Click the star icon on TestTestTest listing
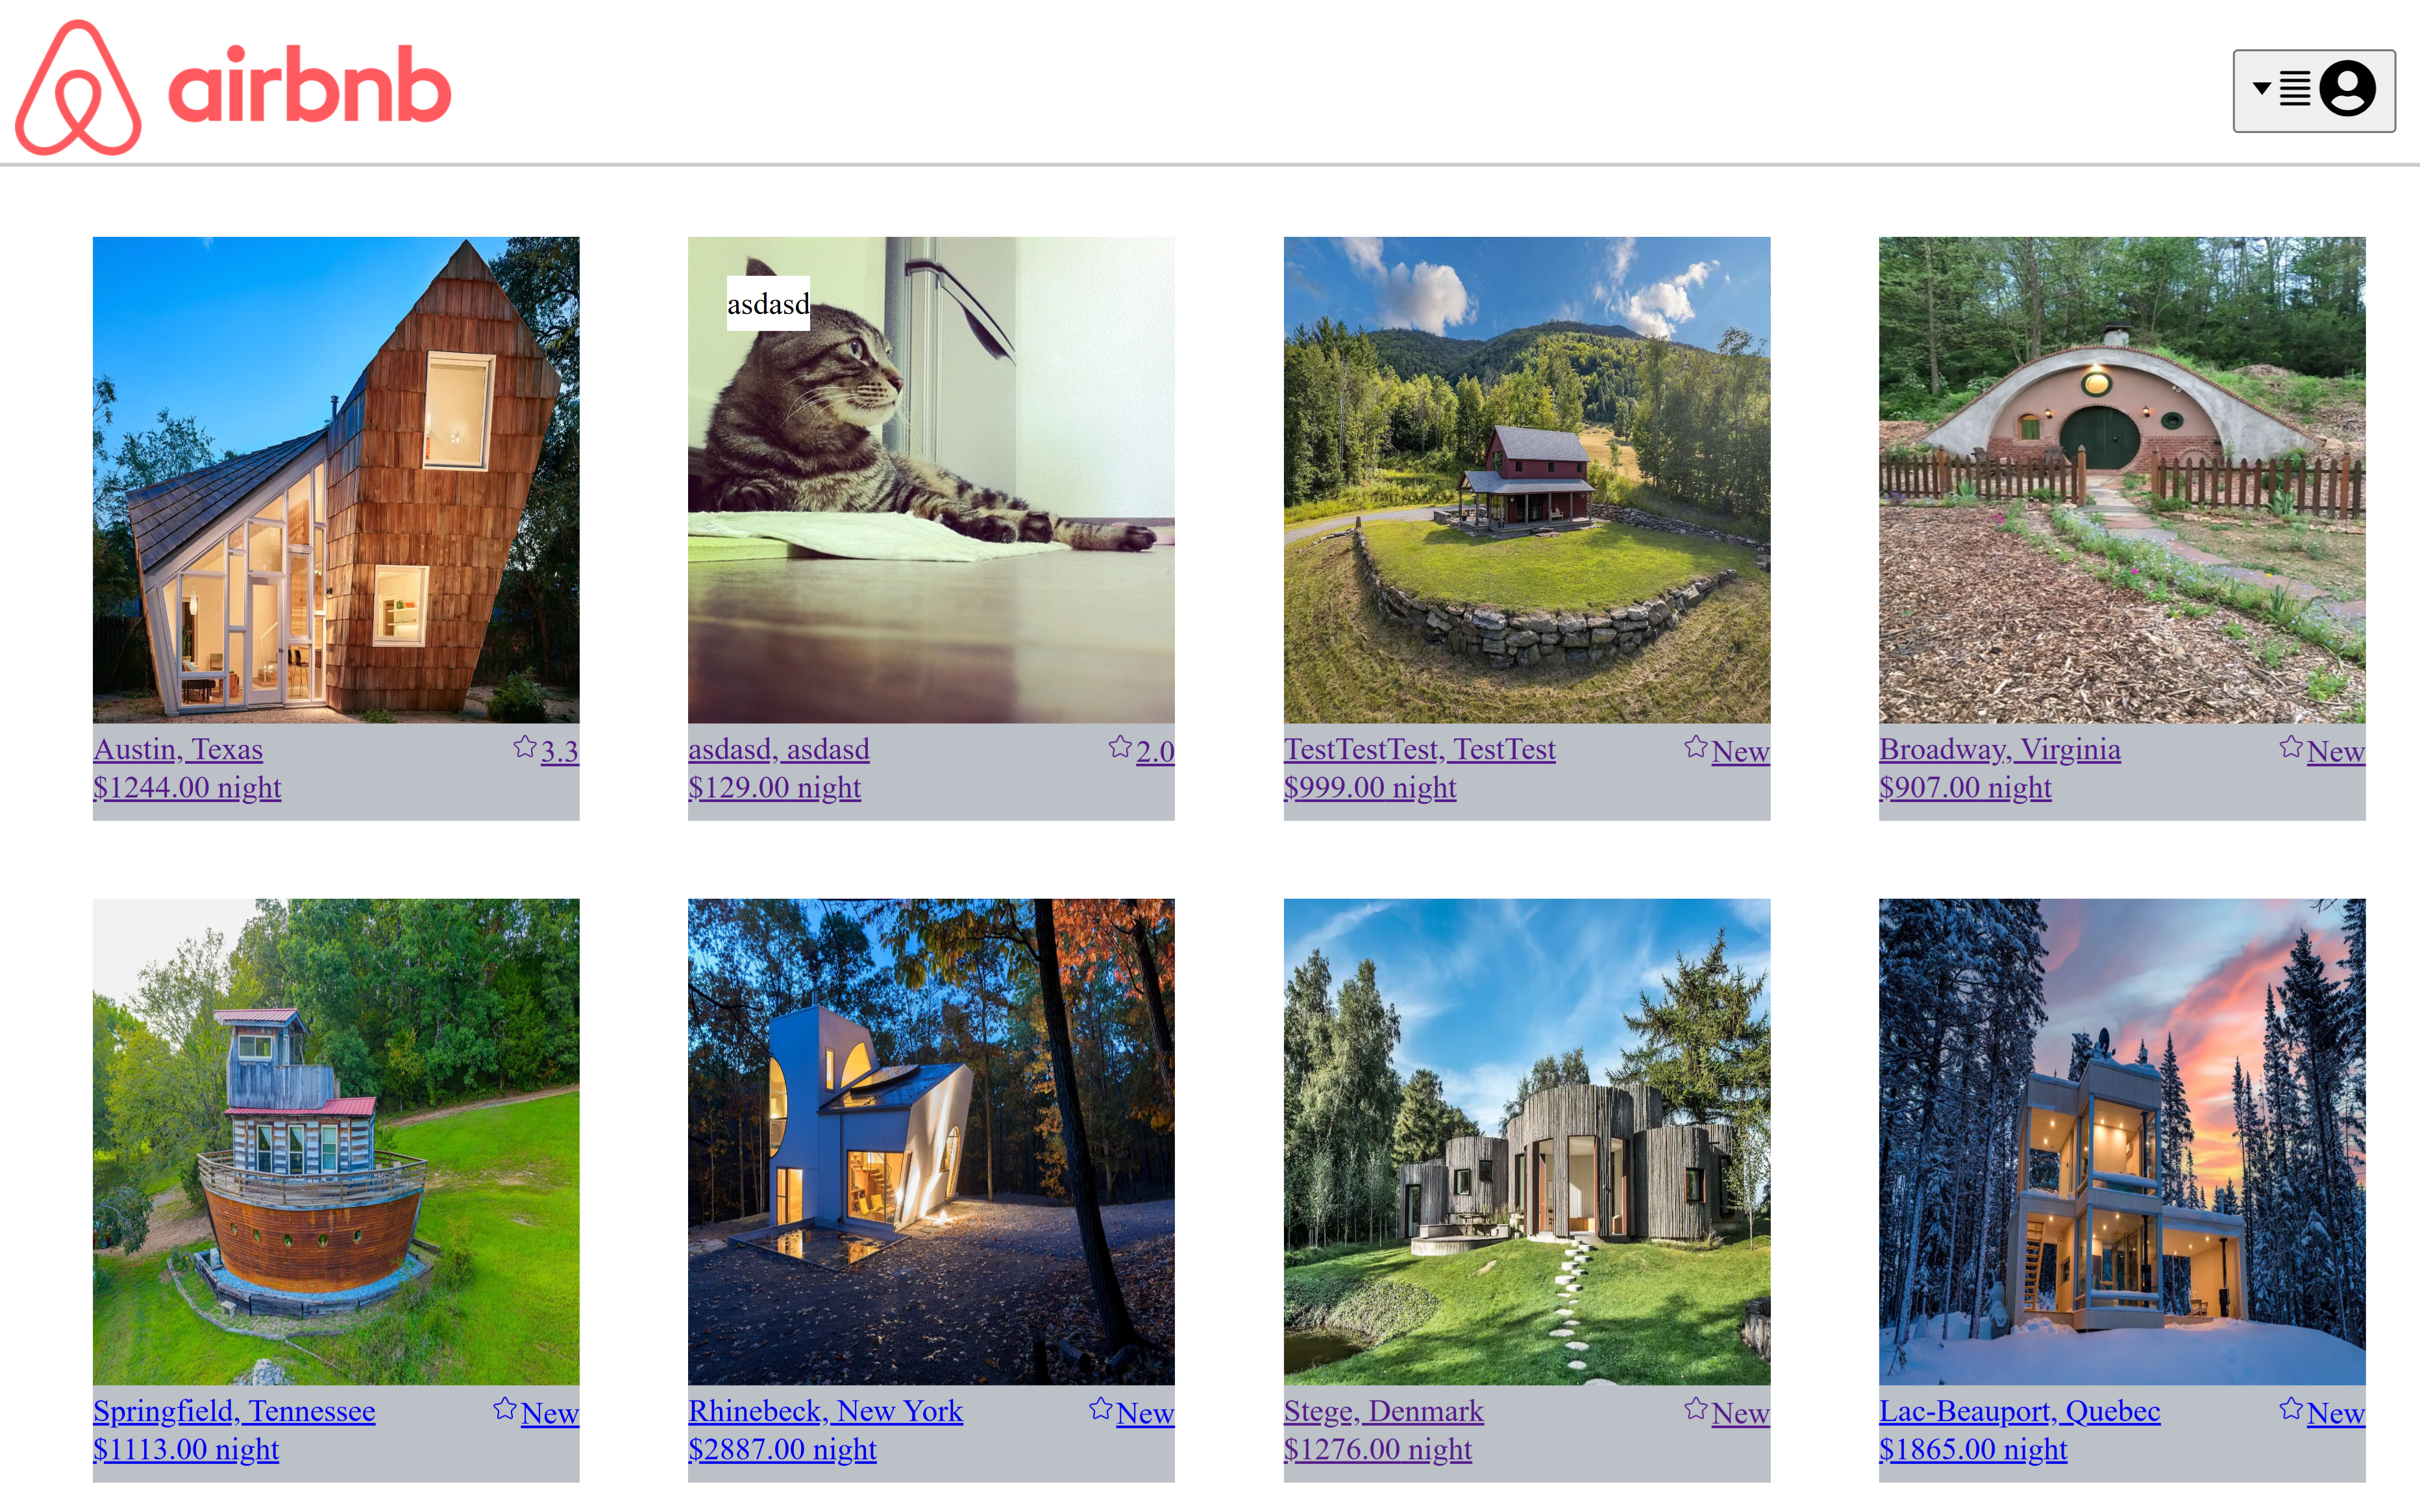The image size is (2420, 1512). [x=1696, y=747]
